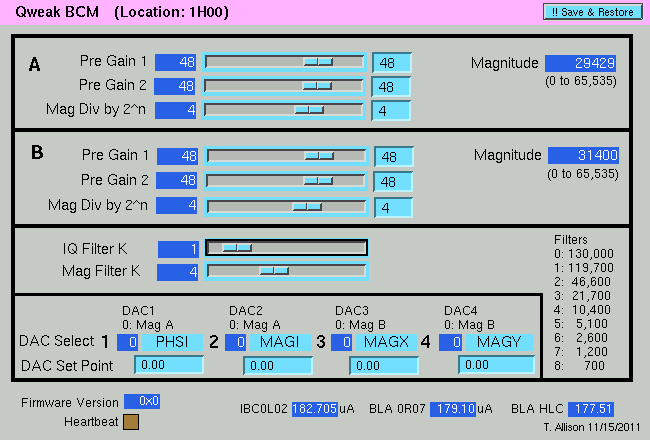Viewport: 650px width, 440px height.
Task: Click DAC2 select readback value 0
Action: [x=235, y=342]
